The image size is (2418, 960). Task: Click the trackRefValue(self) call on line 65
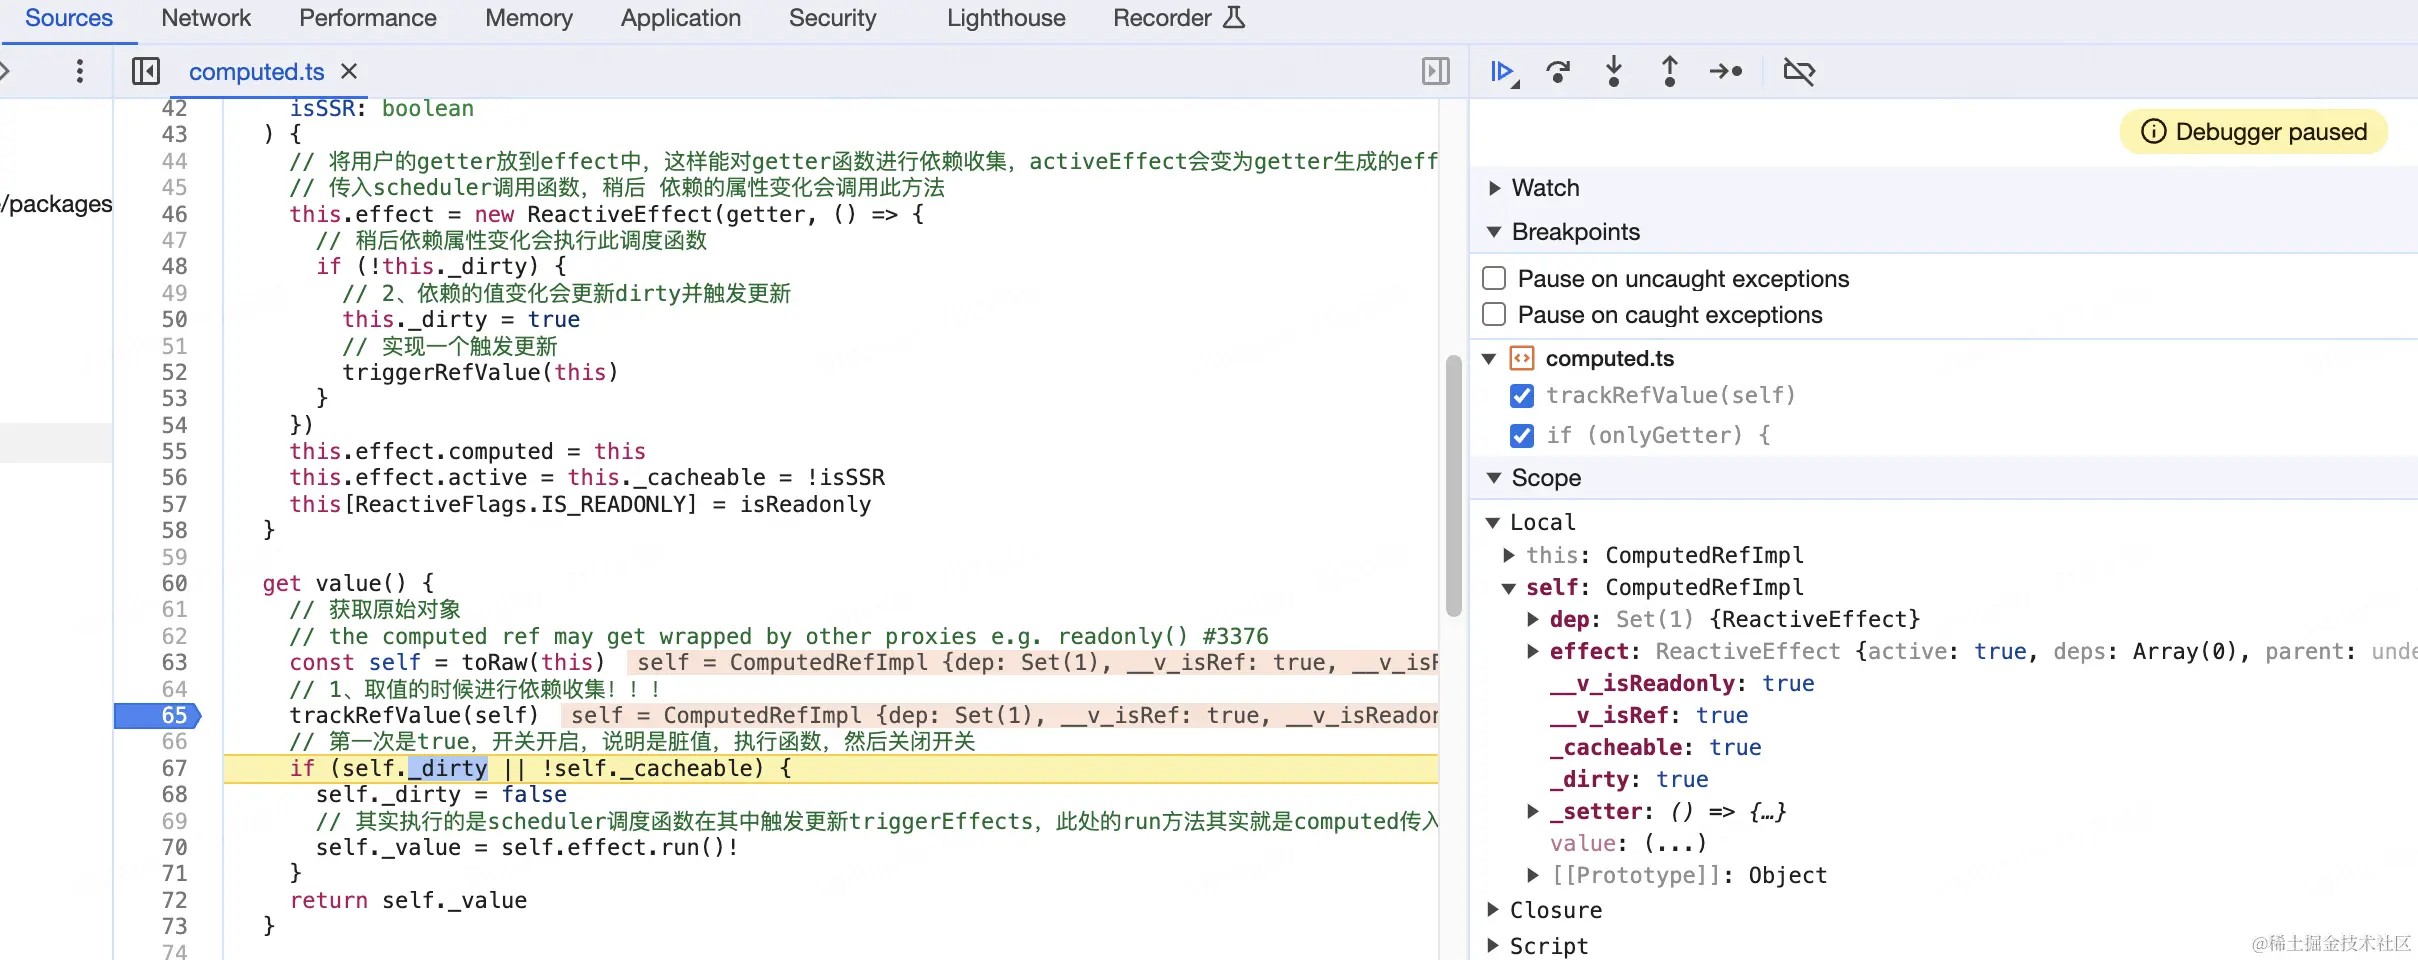tap(414, 715)
